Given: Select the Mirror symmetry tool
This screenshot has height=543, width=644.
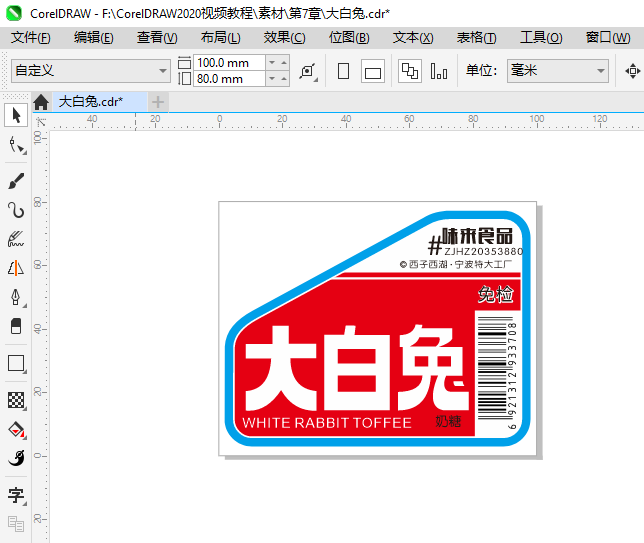Looking at the screenshot, I should [x=16, y=268].
